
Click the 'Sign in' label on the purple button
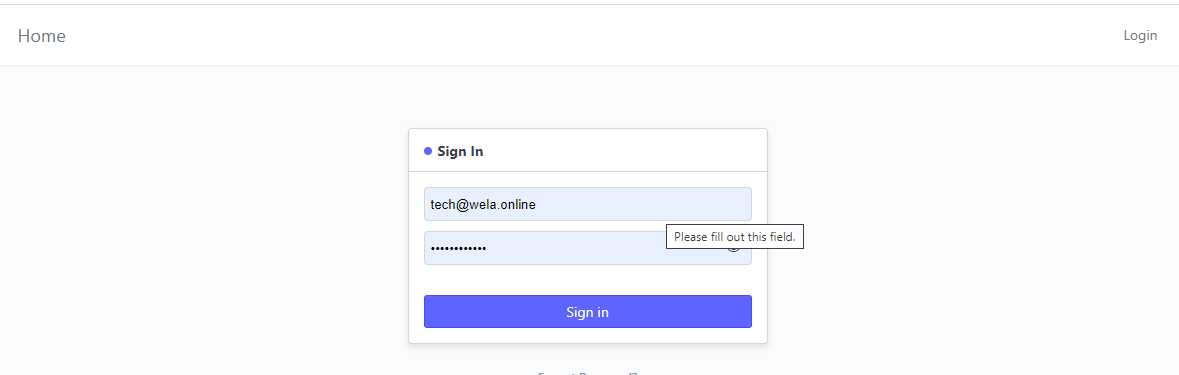coord(587,312)
